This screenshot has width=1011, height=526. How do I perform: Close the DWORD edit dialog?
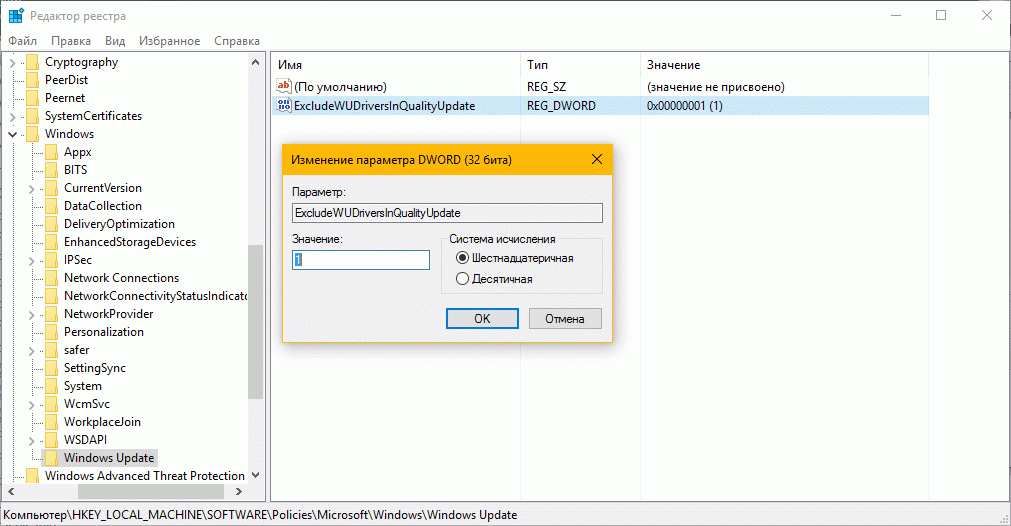[x=596, y=159]
